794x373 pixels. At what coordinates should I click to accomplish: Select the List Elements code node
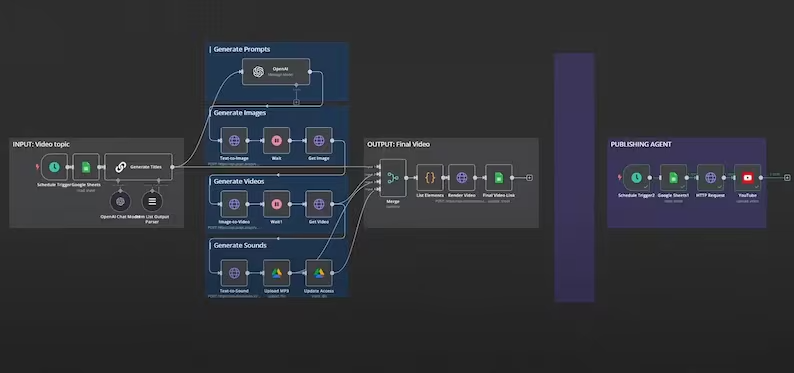[x=430, y=178]
